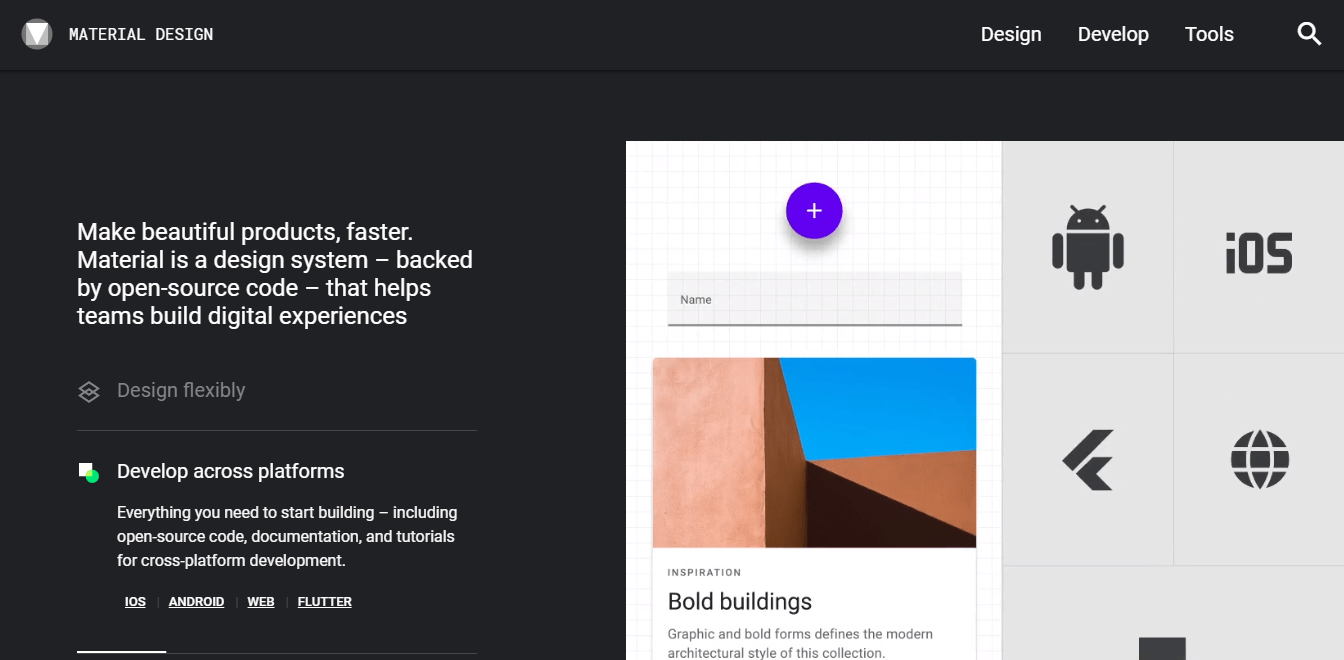Open the search magnifier icon

(1309, 34)
